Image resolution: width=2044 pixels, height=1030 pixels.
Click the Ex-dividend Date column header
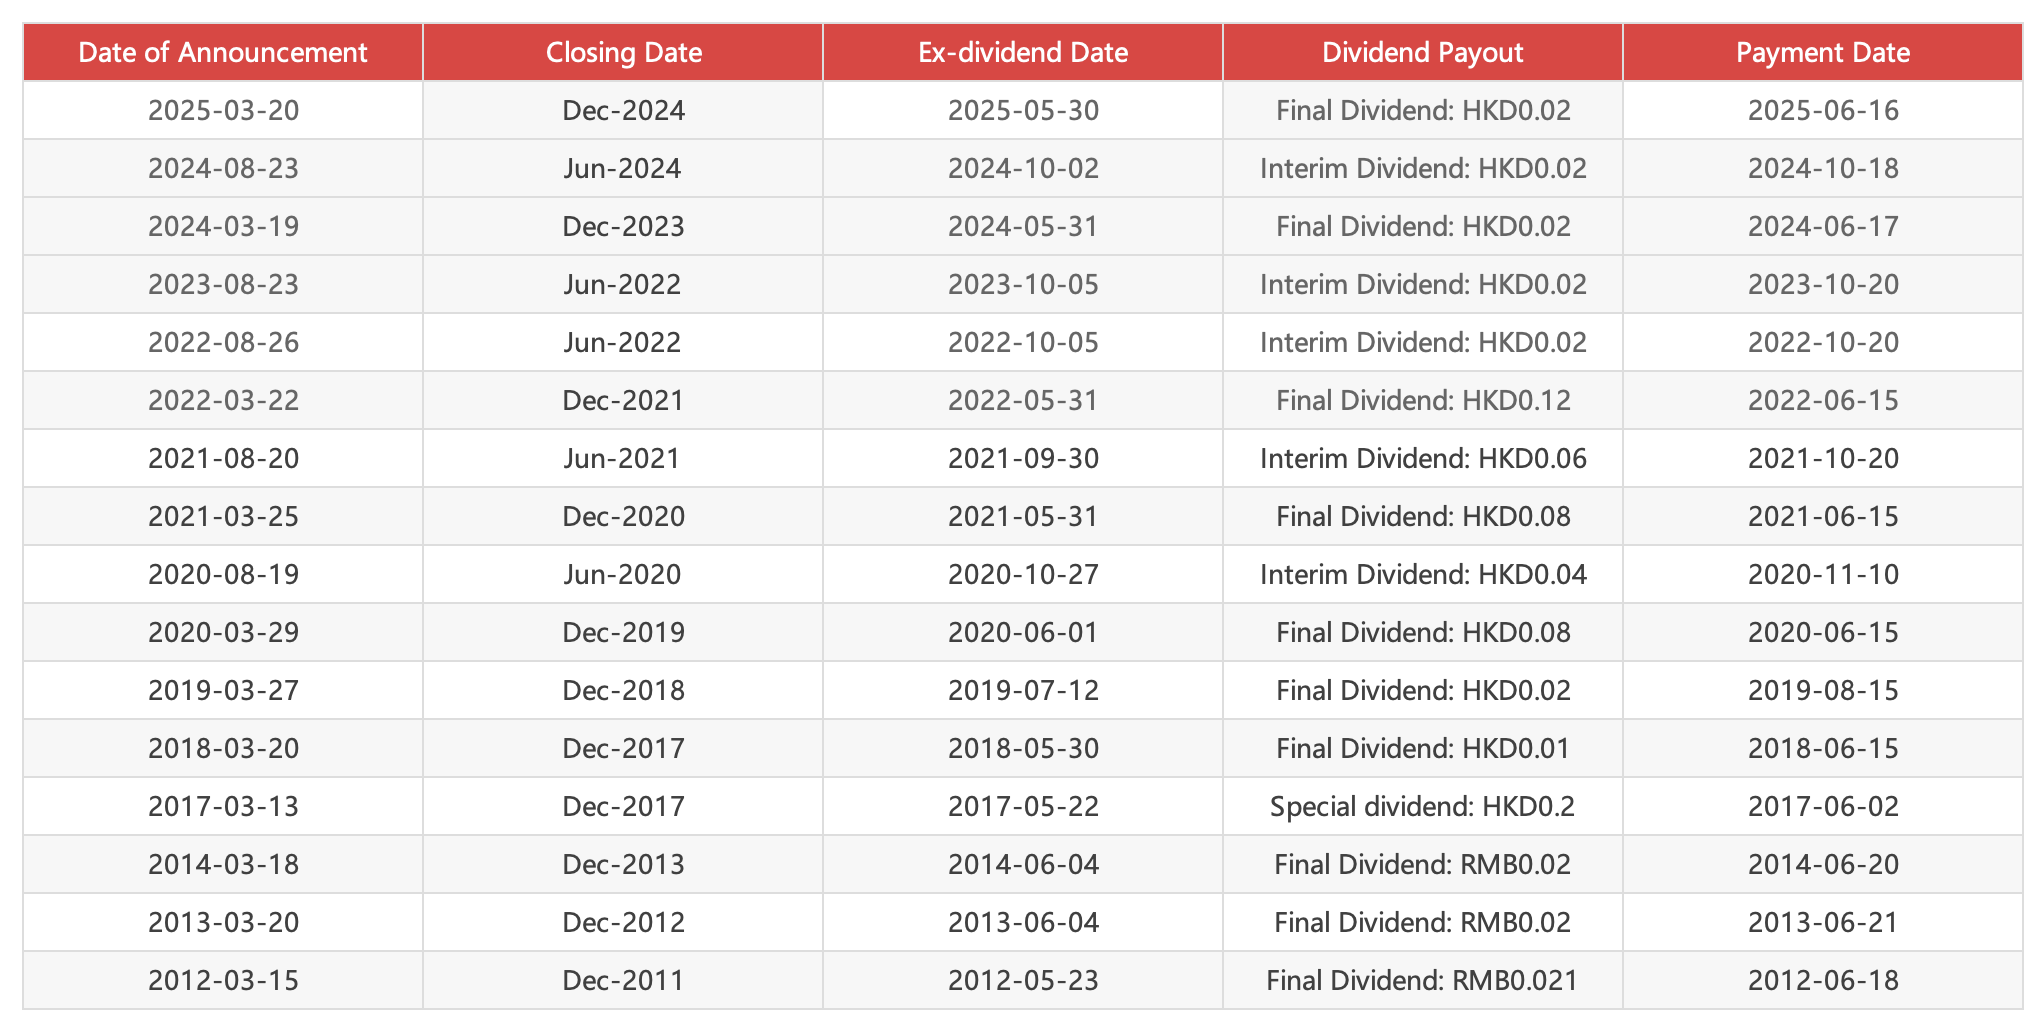click(1023, 52)
